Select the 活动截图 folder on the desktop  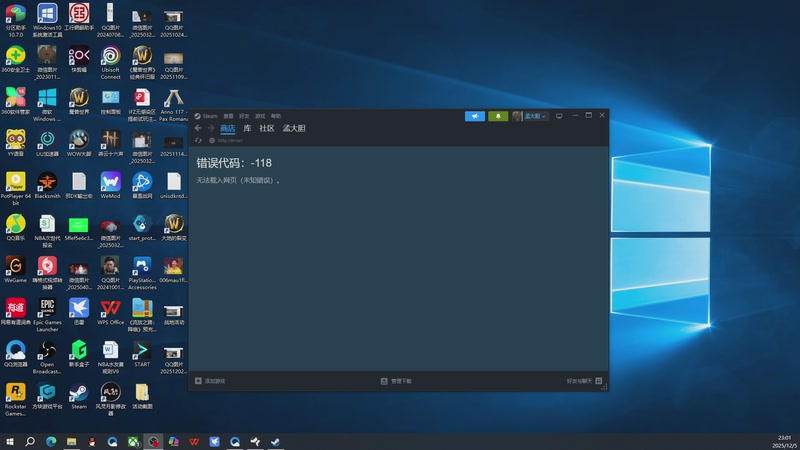tap(142, 396)
